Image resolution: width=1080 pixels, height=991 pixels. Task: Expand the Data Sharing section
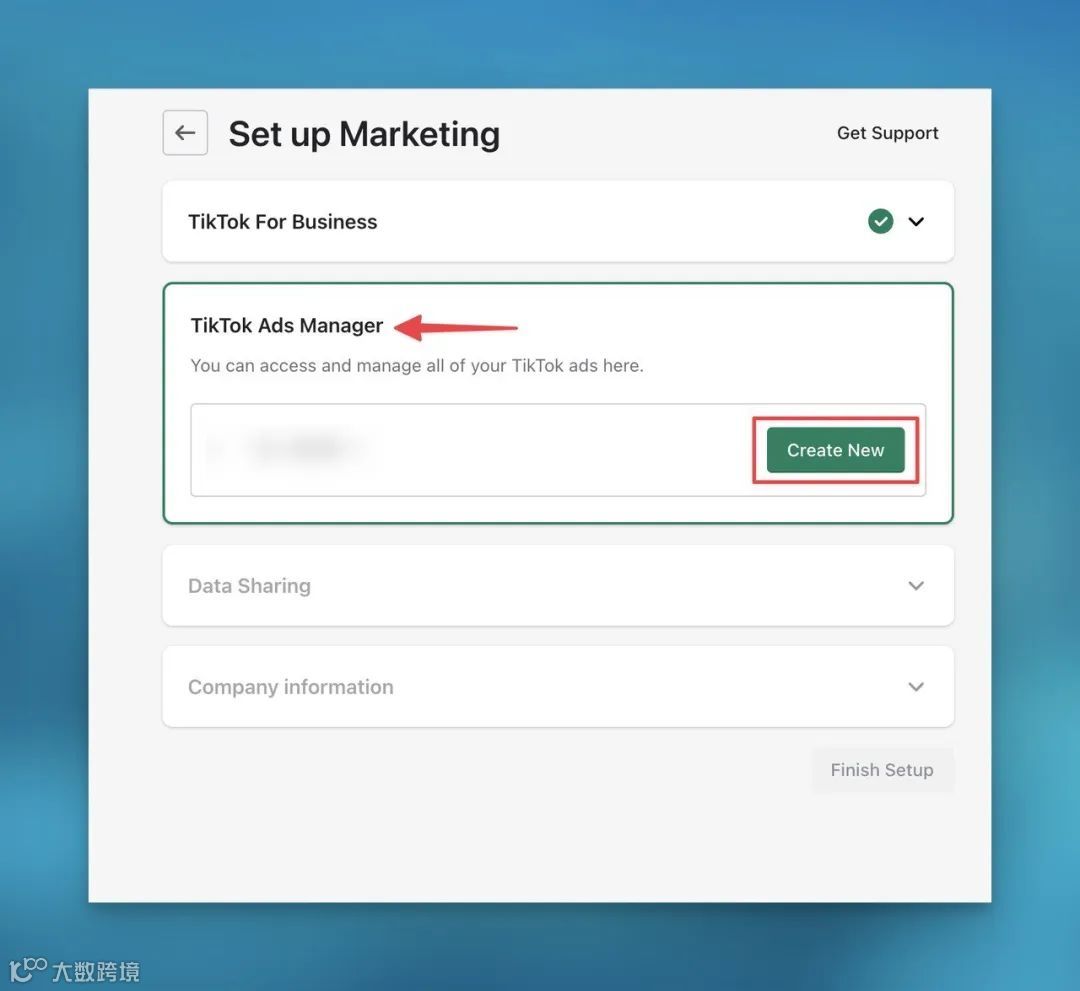915,585
